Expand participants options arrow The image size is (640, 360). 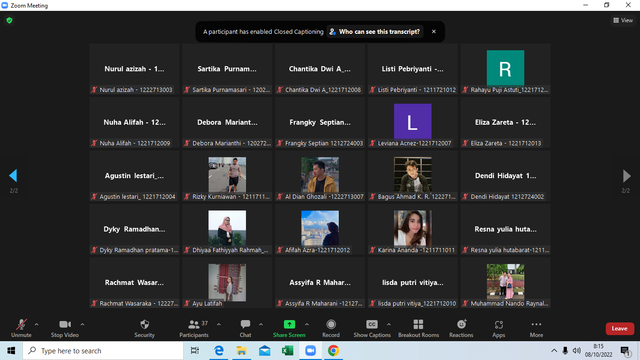219,324
